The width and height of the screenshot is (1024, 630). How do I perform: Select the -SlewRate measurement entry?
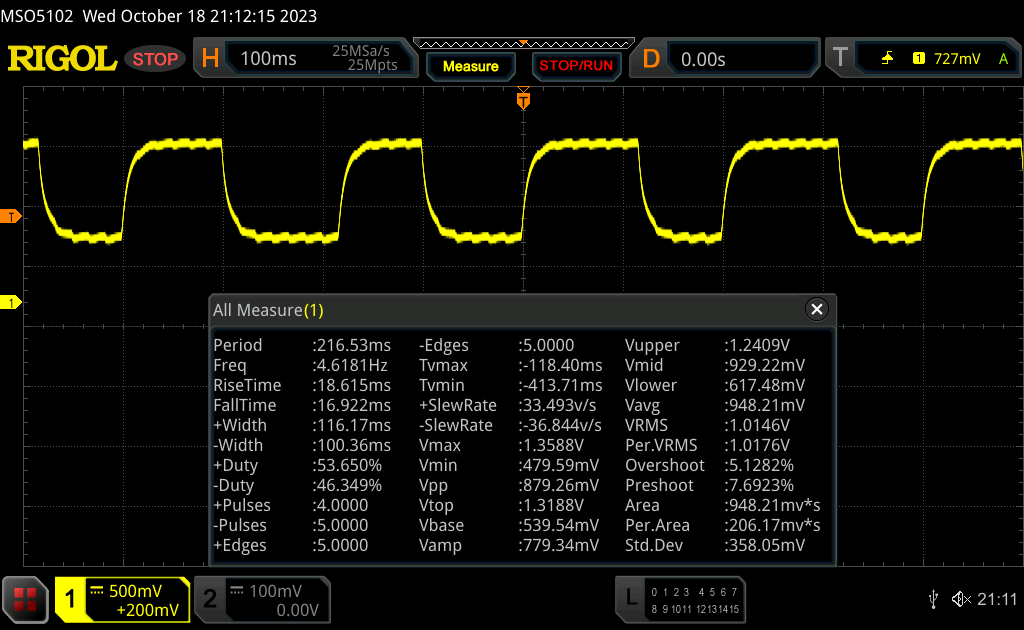pos(510,425)
